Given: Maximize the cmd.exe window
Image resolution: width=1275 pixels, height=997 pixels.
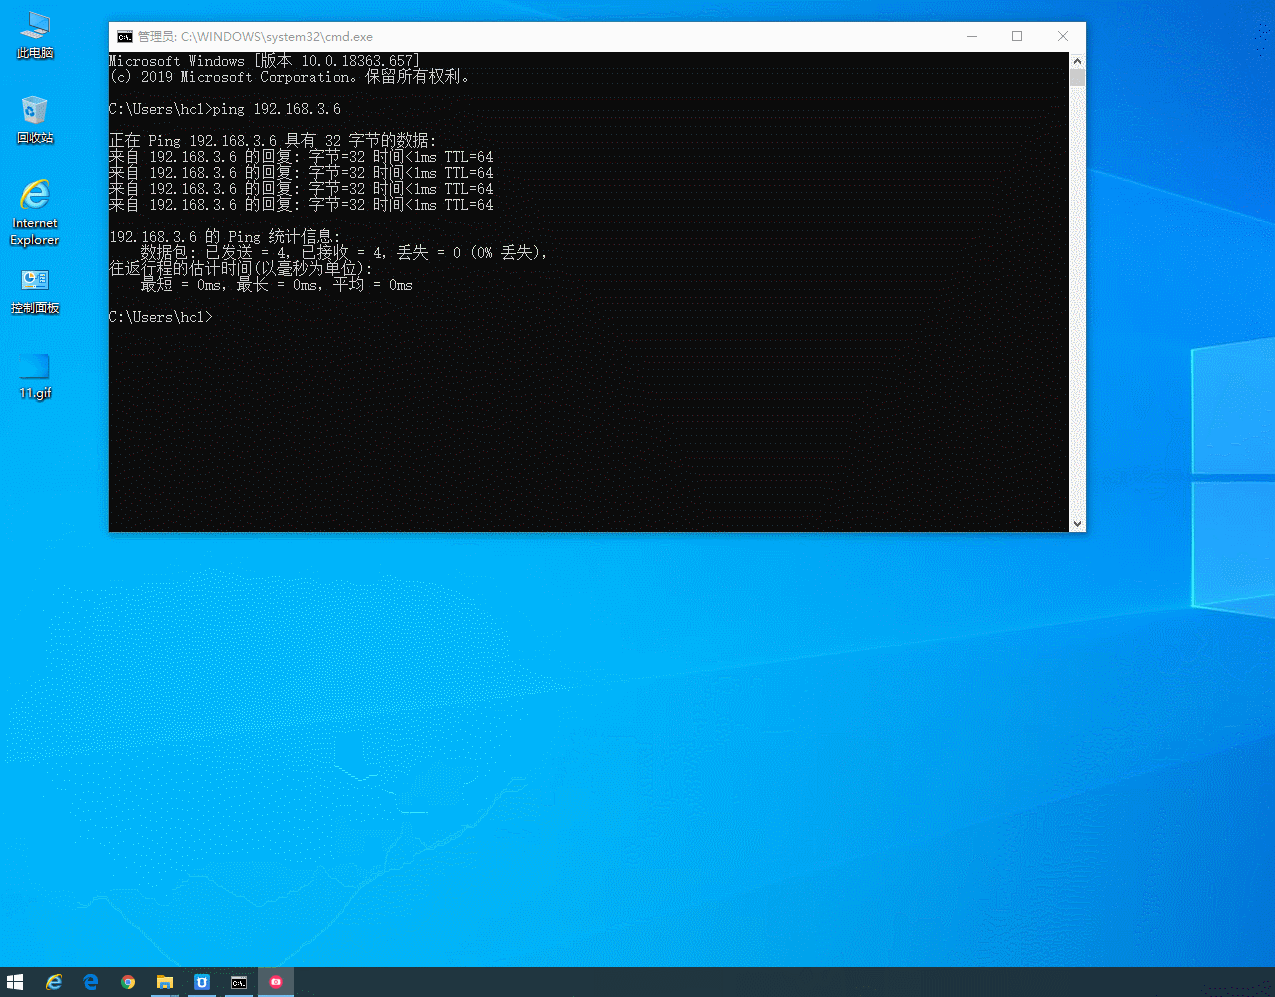Looking at the screenshot, I should 1017,37.
